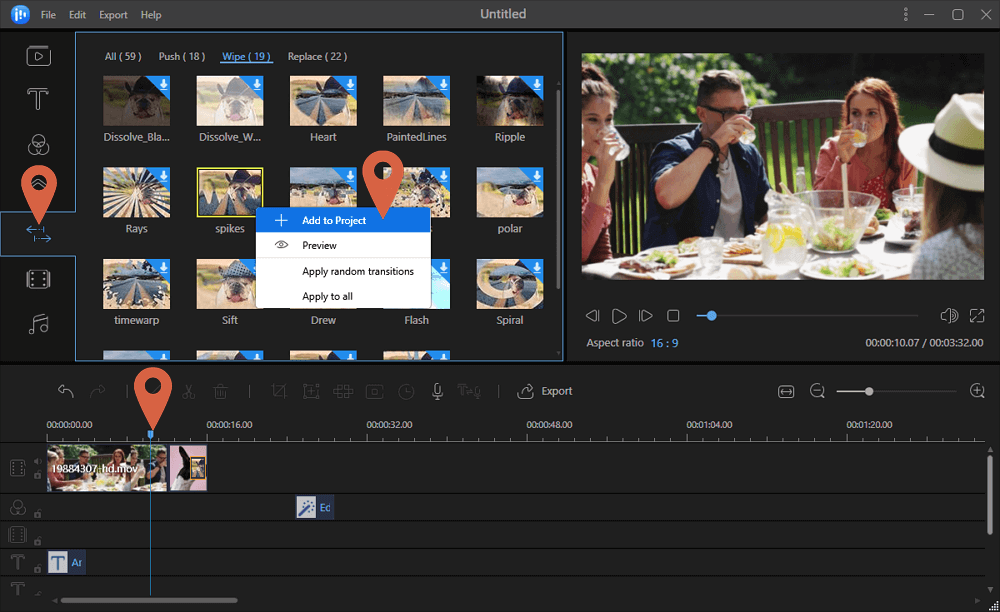This screenshot has width=1000, height=612.
Task: Click the fit-to-timeline icon beside zoom out
Action: [786, 391]
